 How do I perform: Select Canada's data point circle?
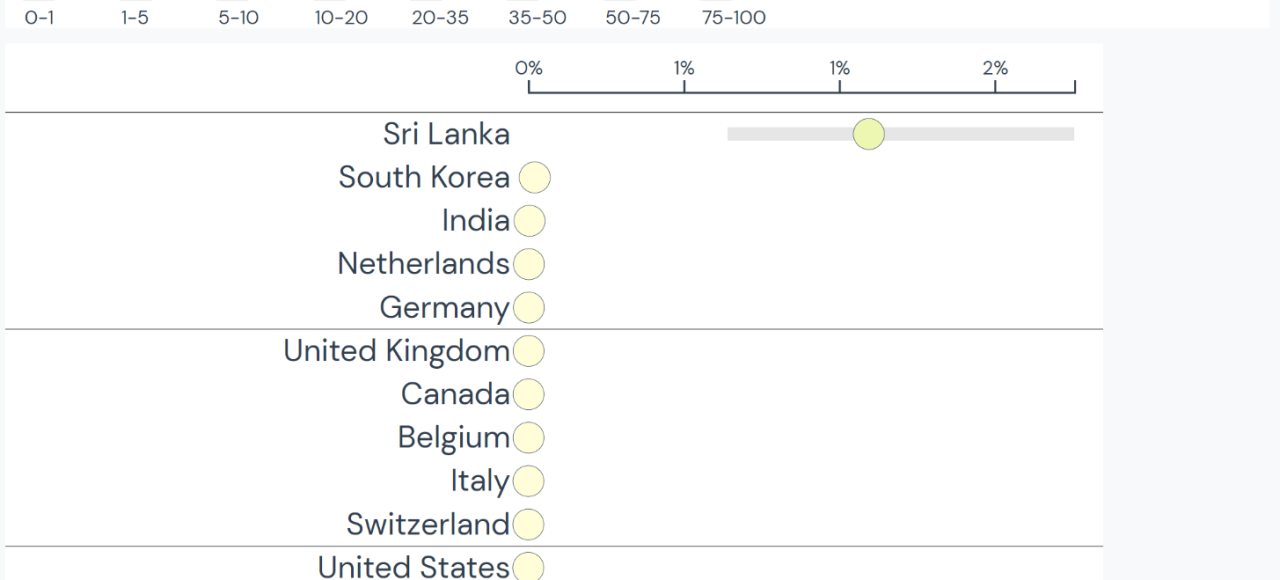coord(529,395)
